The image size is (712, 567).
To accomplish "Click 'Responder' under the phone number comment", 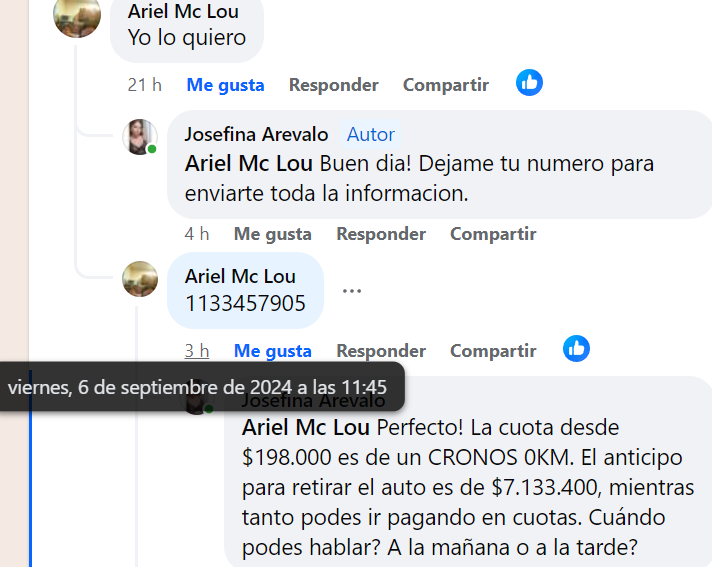I will (381, 351).
